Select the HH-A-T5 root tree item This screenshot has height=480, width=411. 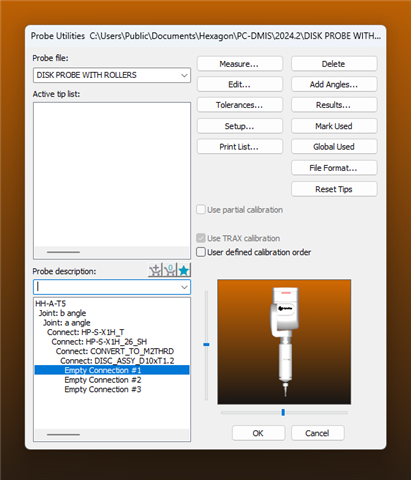coord(51,303)
